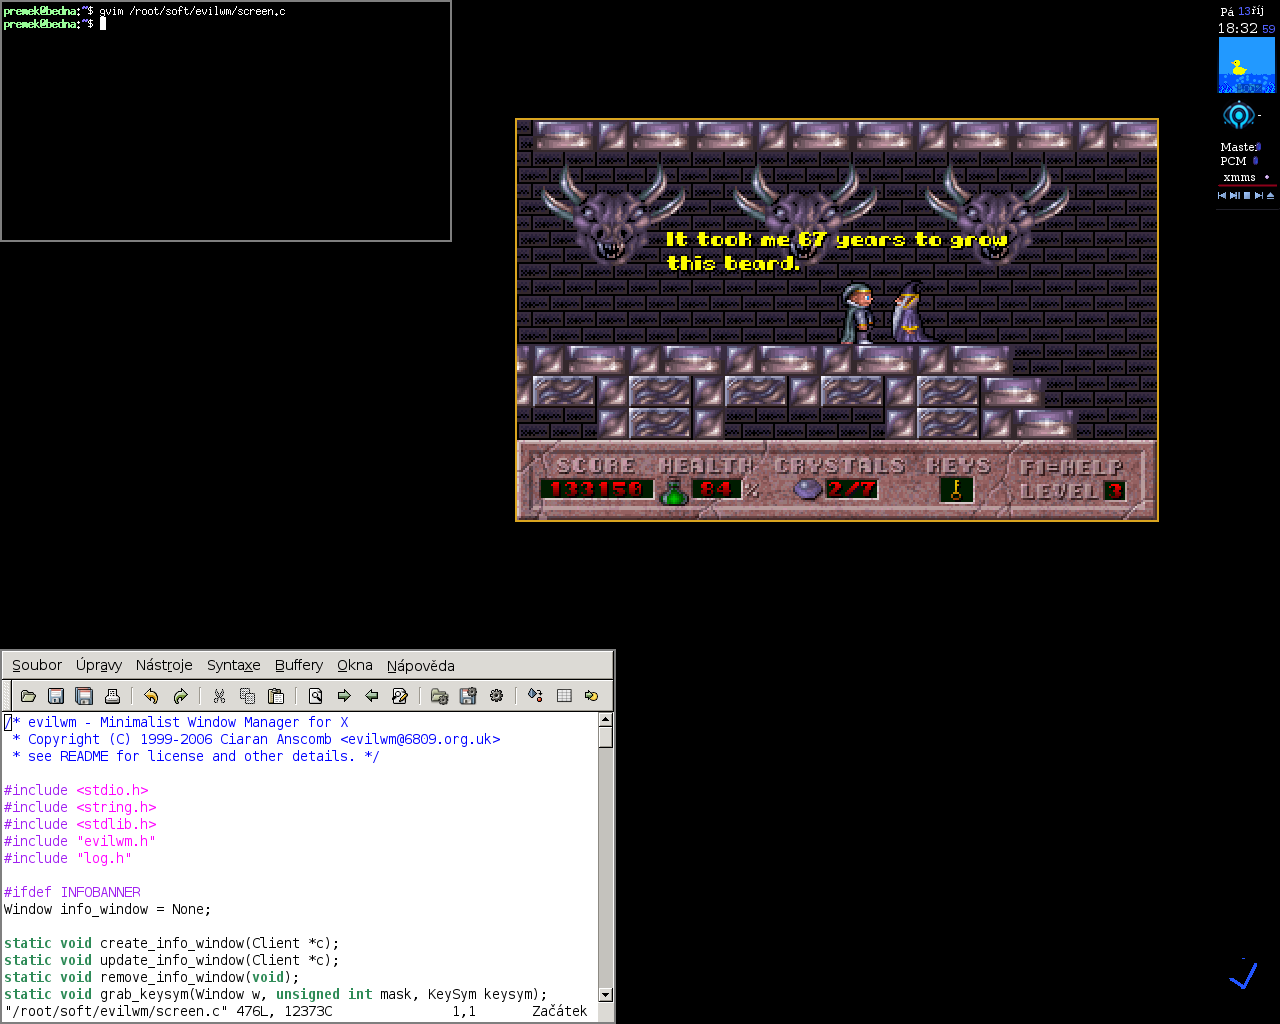Adjust the PCM volume knob

(1255, 161)
